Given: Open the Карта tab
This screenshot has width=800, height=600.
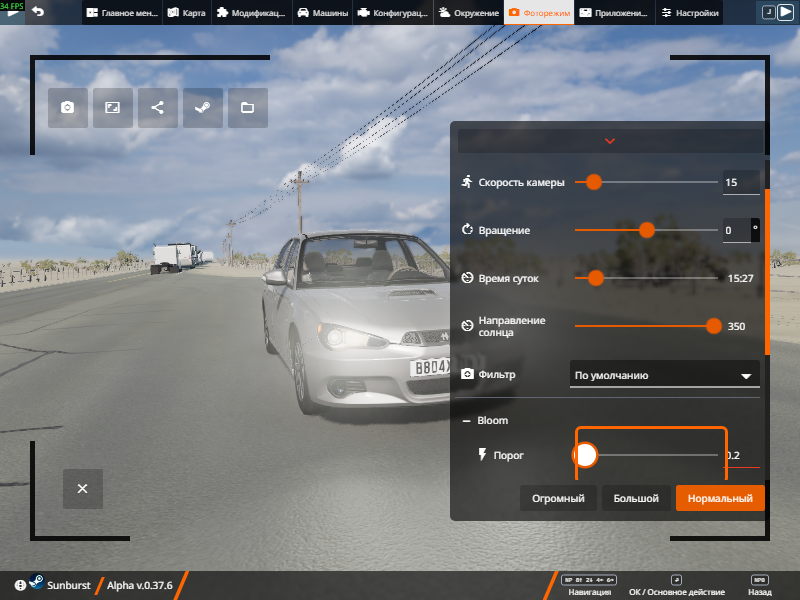Looking at the screenshot, I should click(x=187, y=12).
